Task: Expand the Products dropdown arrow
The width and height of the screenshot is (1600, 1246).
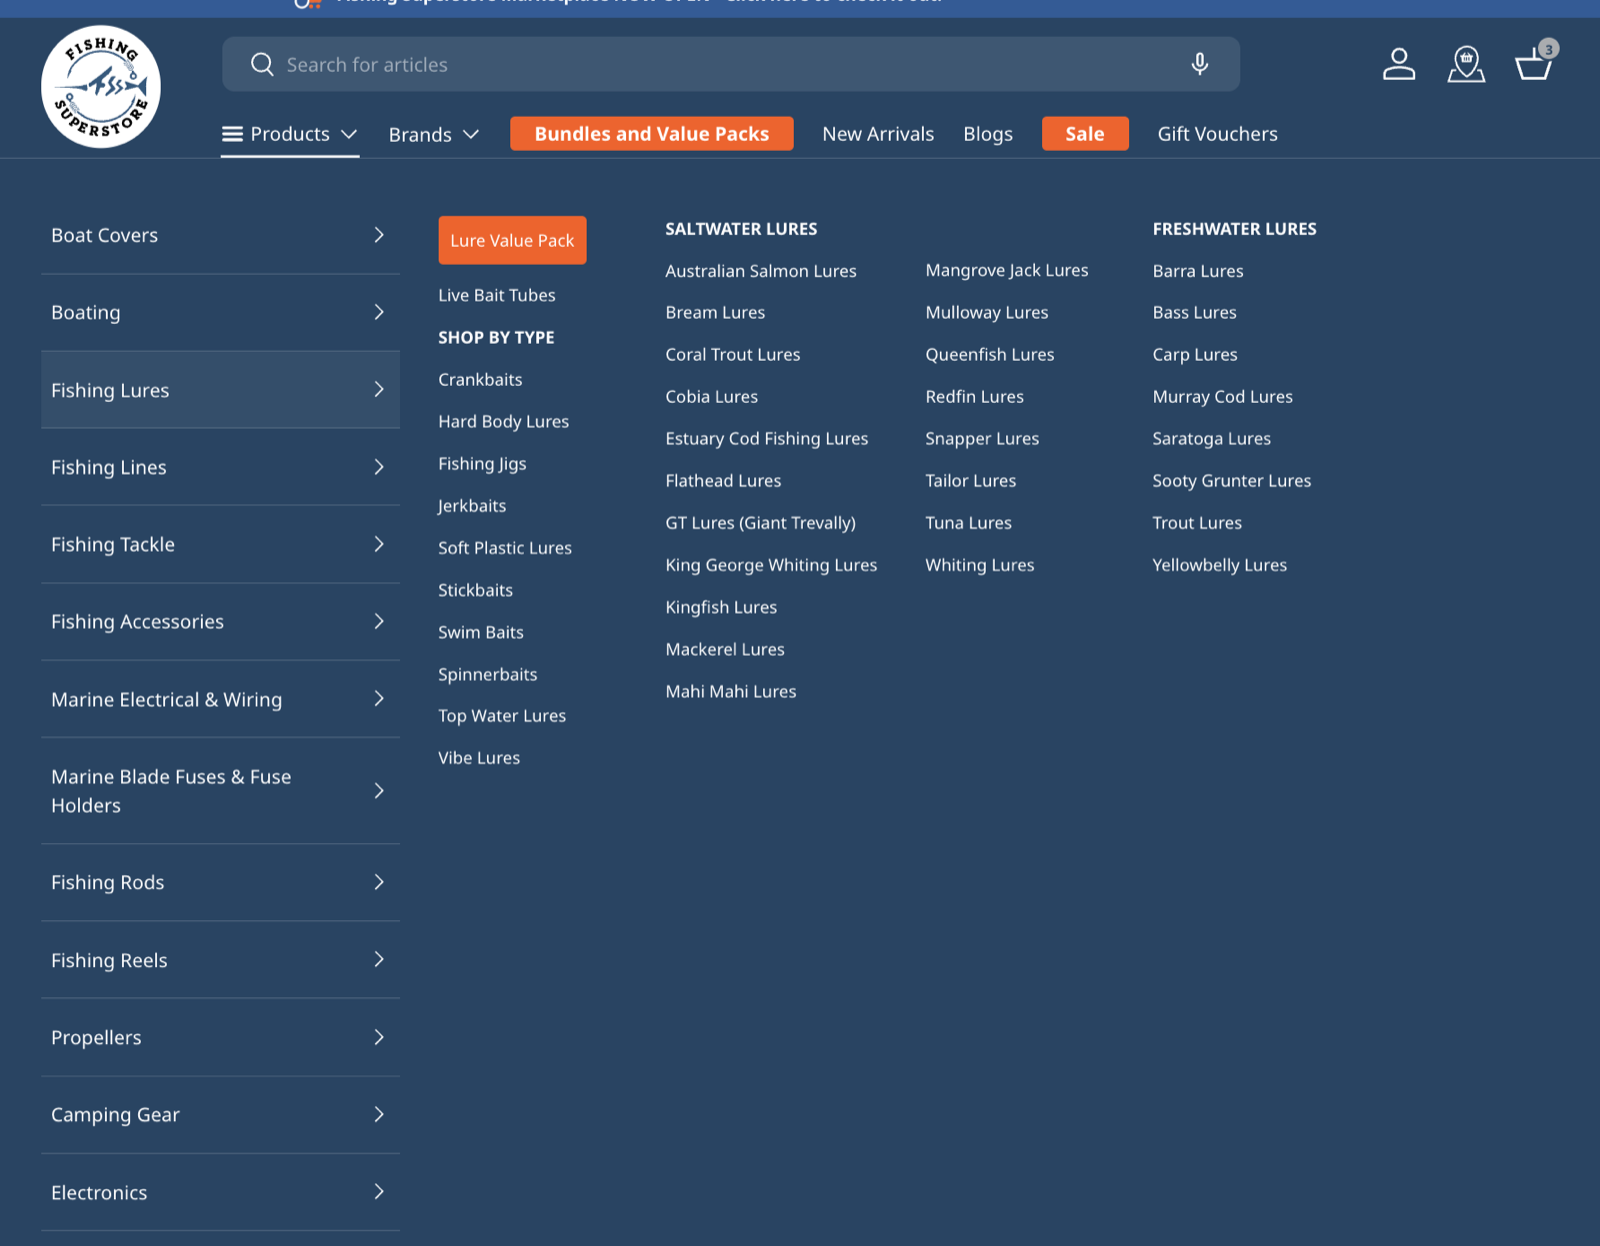Action: click(x=349, y=134)
